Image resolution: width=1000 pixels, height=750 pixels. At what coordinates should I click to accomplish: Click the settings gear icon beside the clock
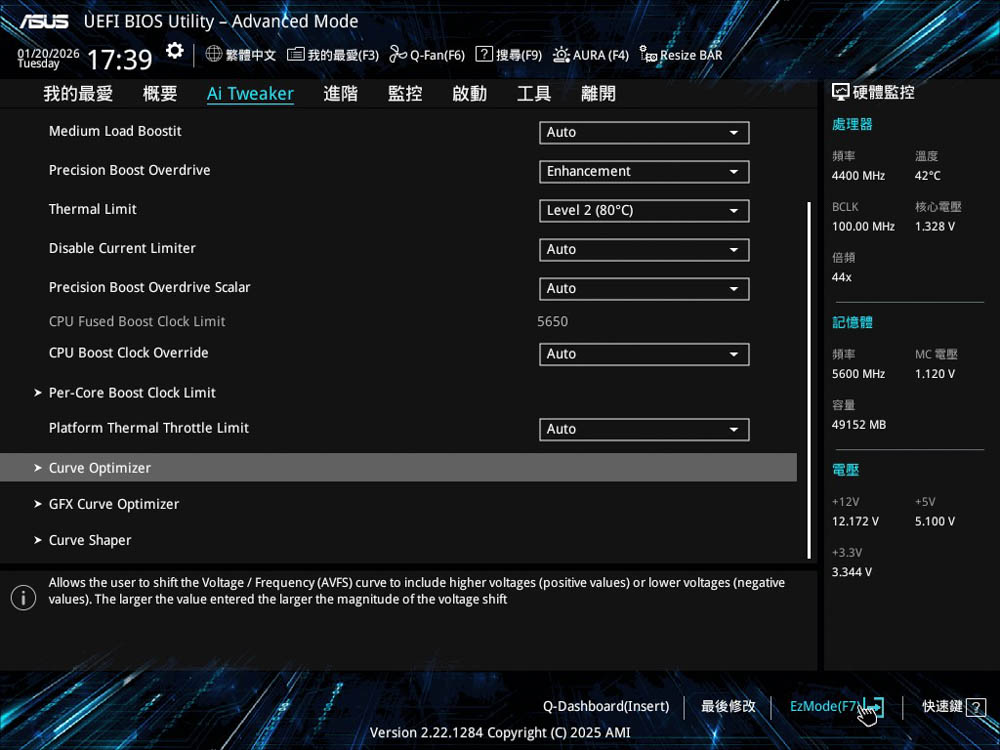pos(175,51)
